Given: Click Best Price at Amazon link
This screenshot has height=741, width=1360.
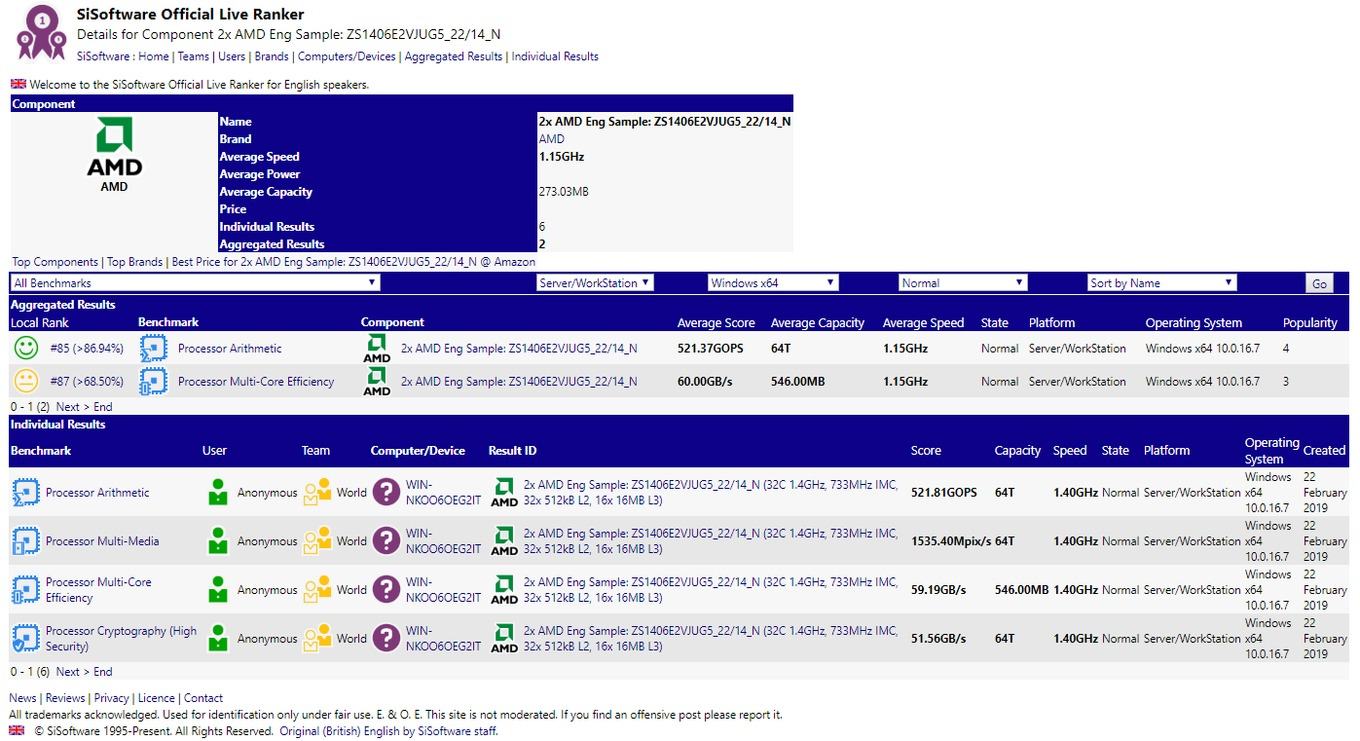Looking at the screenshot, I should click(353, 262).
